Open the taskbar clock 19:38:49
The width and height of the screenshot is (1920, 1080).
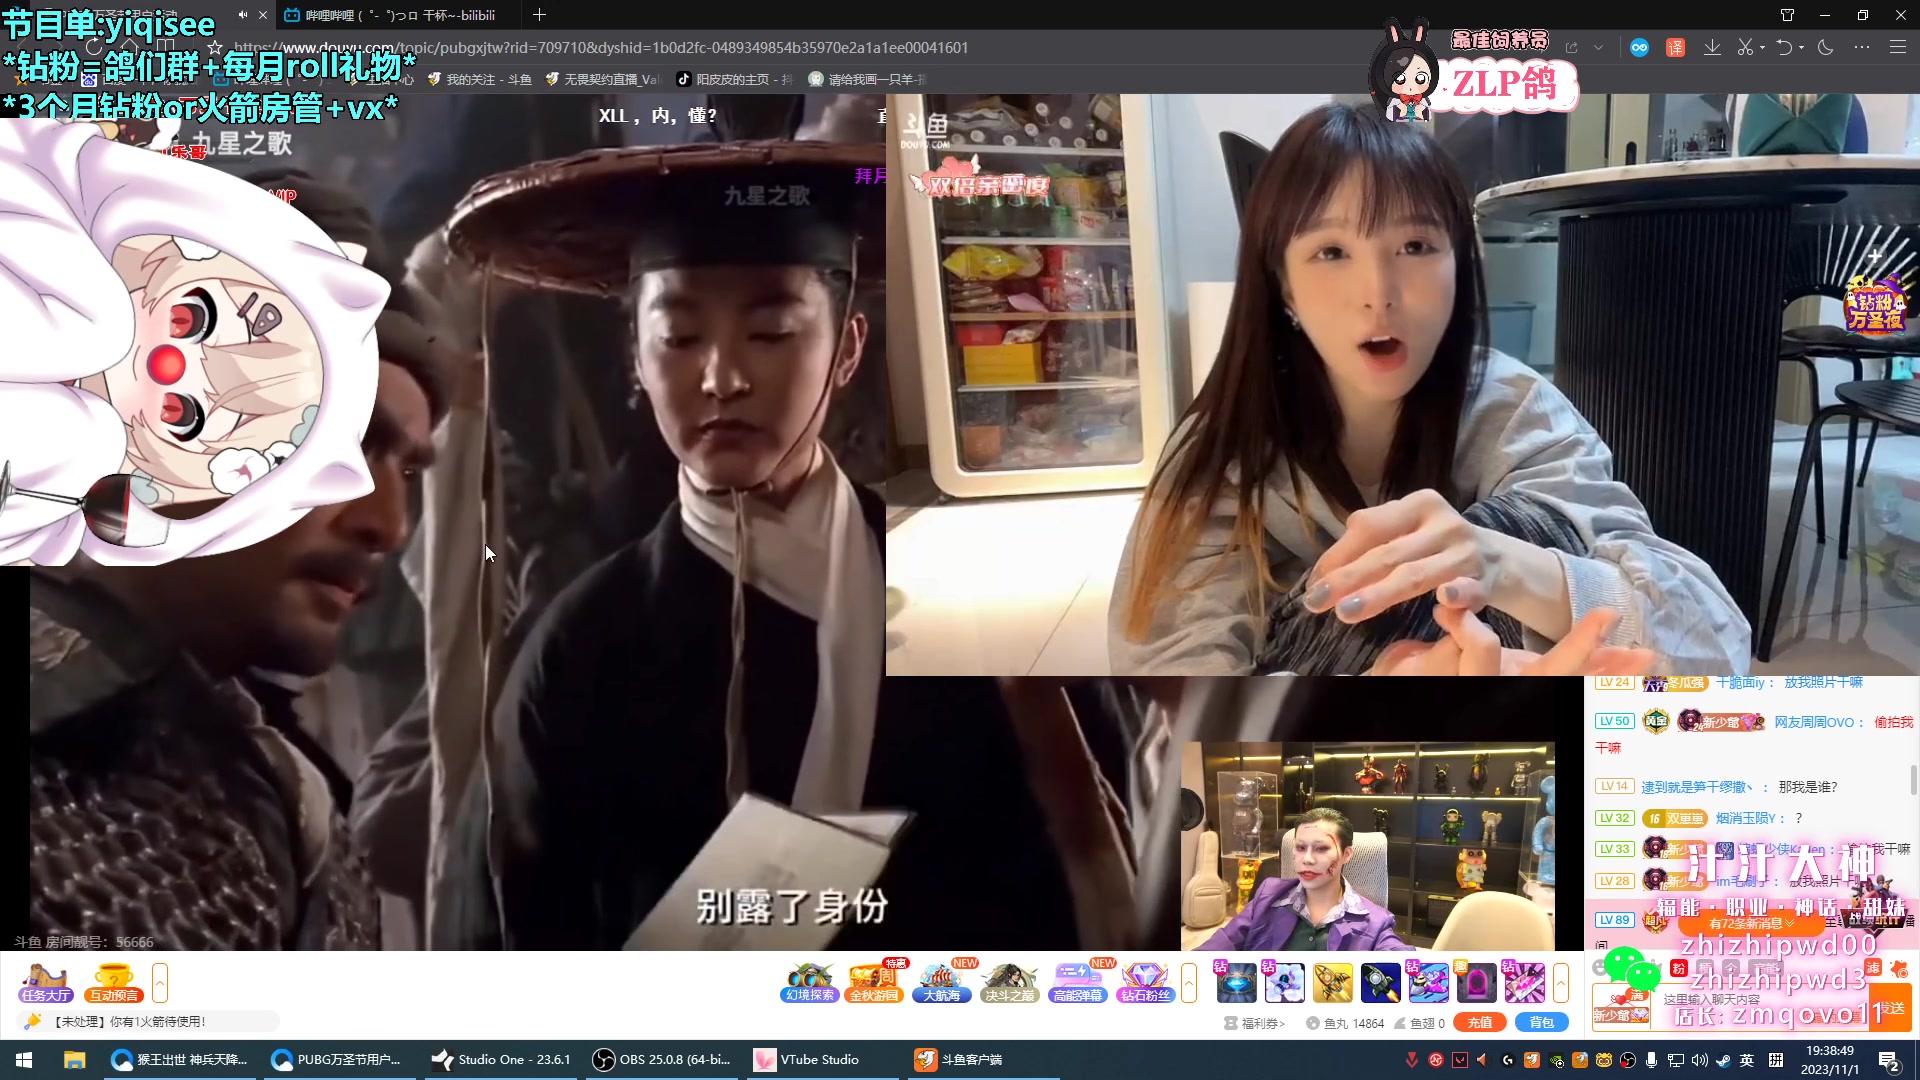1830,1060
